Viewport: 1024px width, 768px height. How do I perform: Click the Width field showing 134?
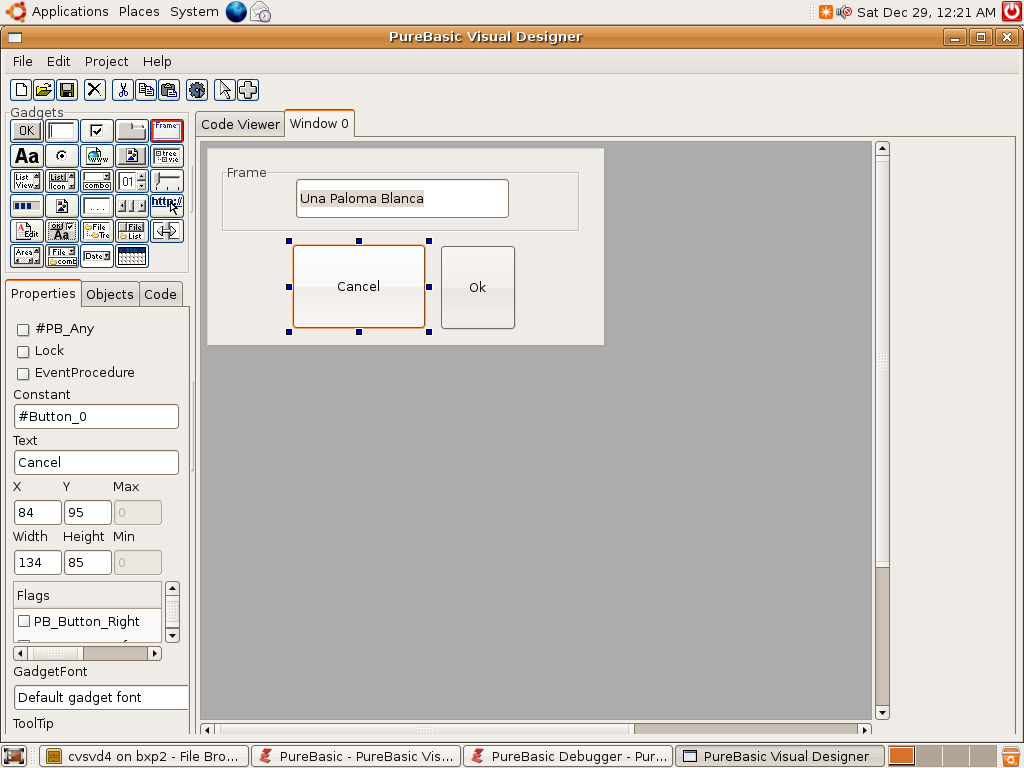[x=38, y=562]
